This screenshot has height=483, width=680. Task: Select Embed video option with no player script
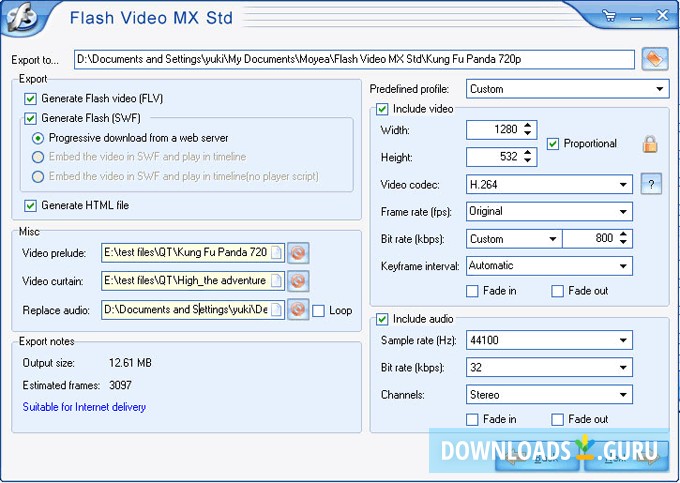coord(38,176)
